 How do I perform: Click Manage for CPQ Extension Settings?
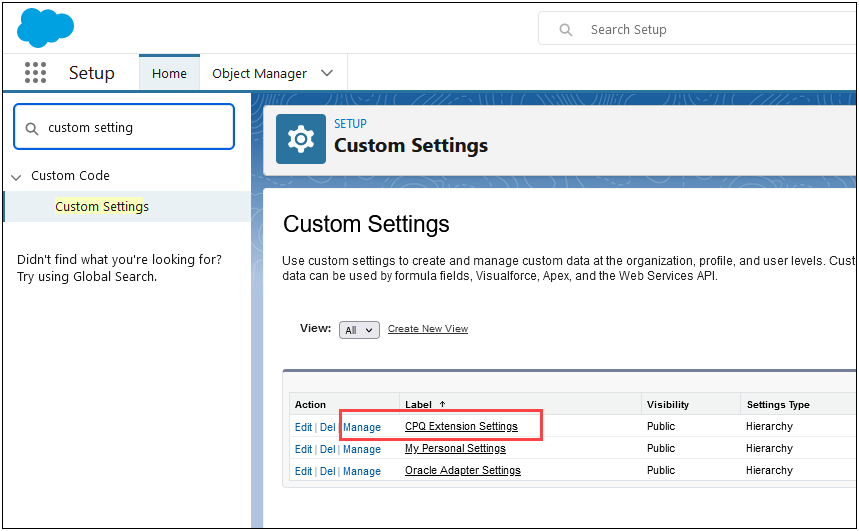pyautogui.click(x=361, y=427)
